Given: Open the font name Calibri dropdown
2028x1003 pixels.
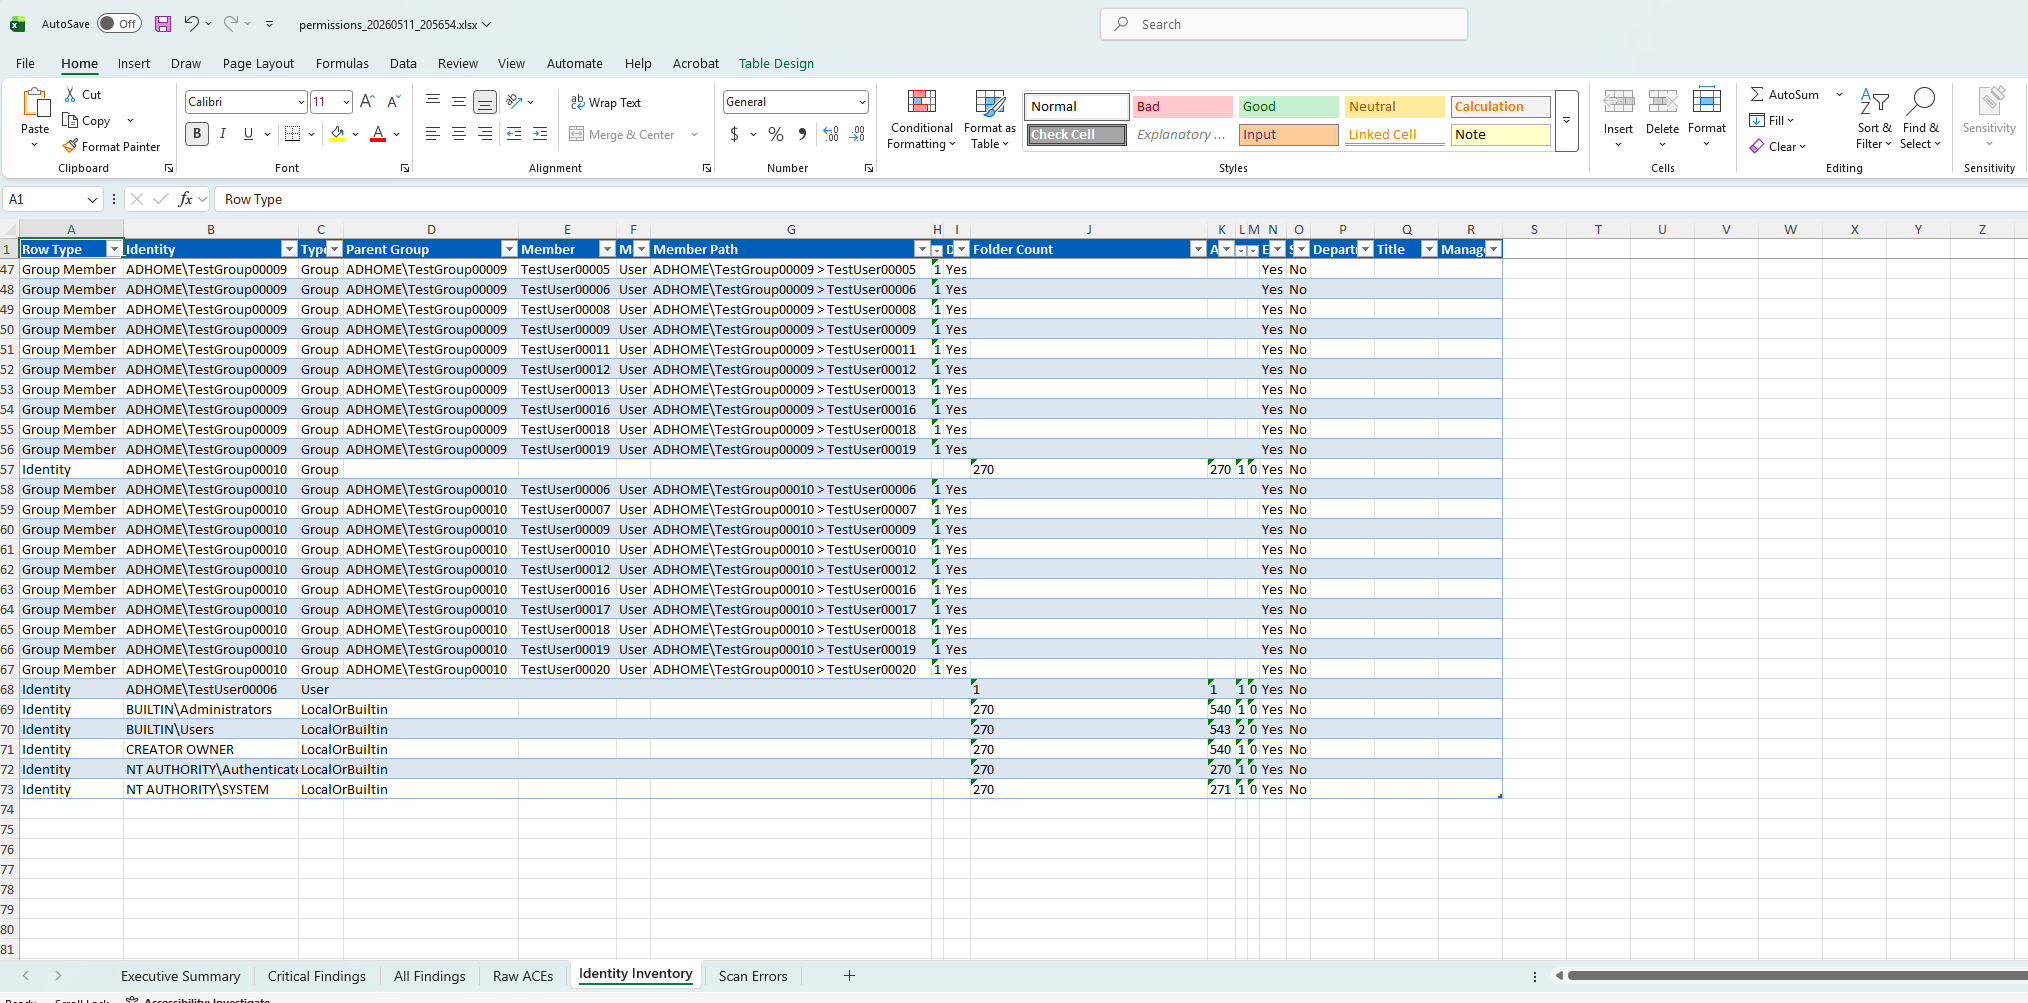Looking at the screenshot, I should (x=300, y=102).
